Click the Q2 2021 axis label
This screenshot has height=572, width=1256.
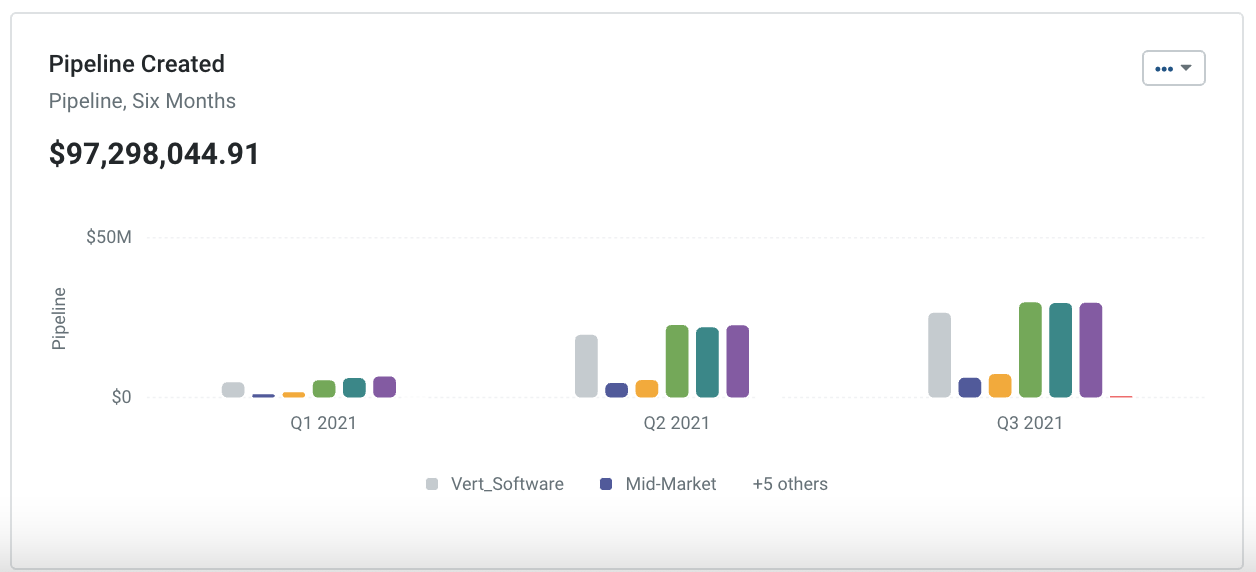click(x=676, y=423)
